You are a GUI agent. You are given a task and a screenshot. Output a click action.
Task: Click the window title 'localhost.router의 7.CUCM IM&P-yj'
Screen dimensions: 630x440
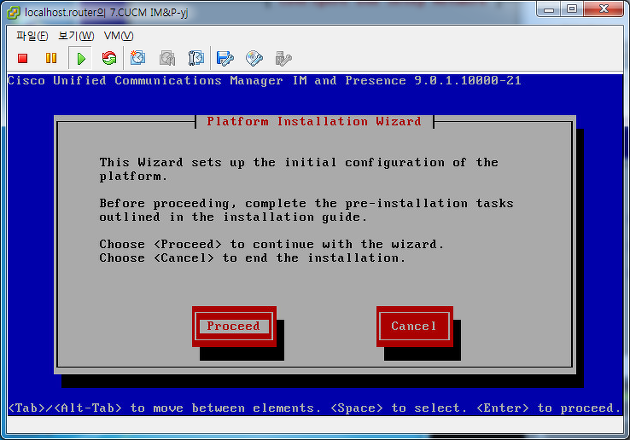(106, 12)
